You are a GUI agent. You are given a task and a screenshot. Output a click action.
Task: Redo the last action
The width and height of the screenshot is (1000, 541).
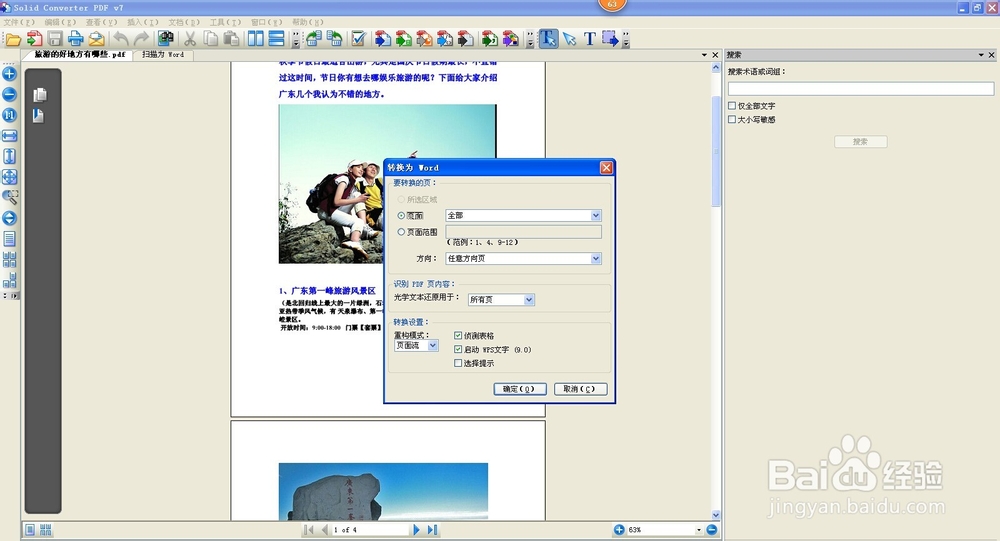pos(141,39)
